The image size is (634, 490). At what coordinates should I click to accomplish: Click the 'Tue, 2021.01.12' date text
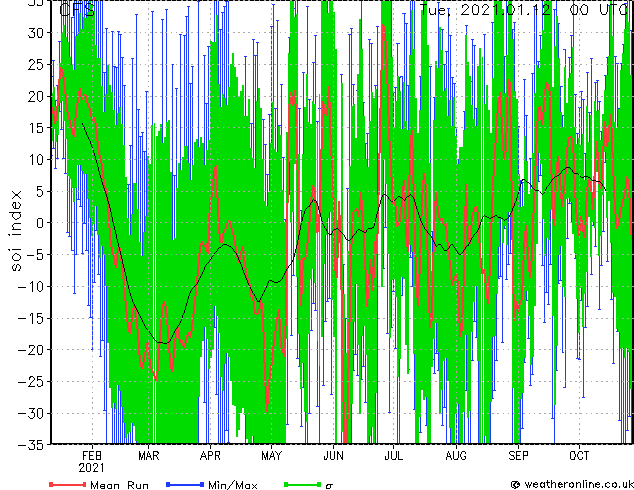(x=485, y=9)
